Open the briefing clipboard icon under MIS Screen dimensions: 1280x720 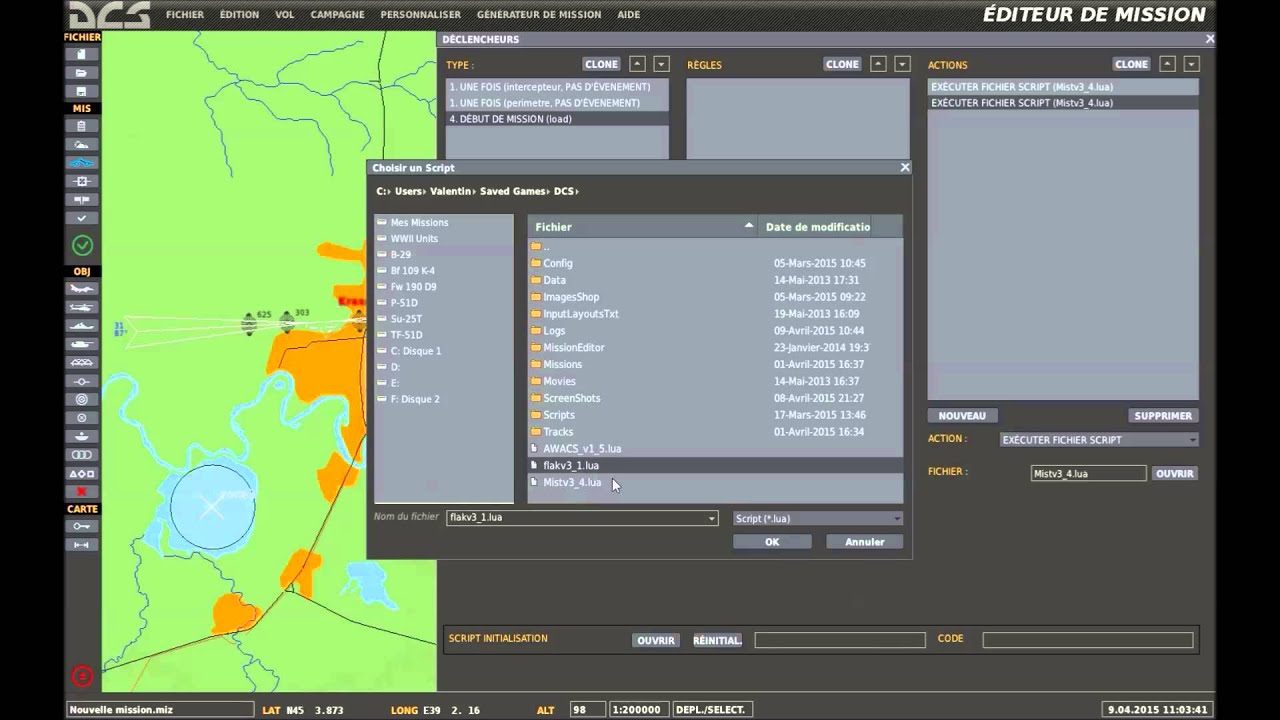click(82, 126)
